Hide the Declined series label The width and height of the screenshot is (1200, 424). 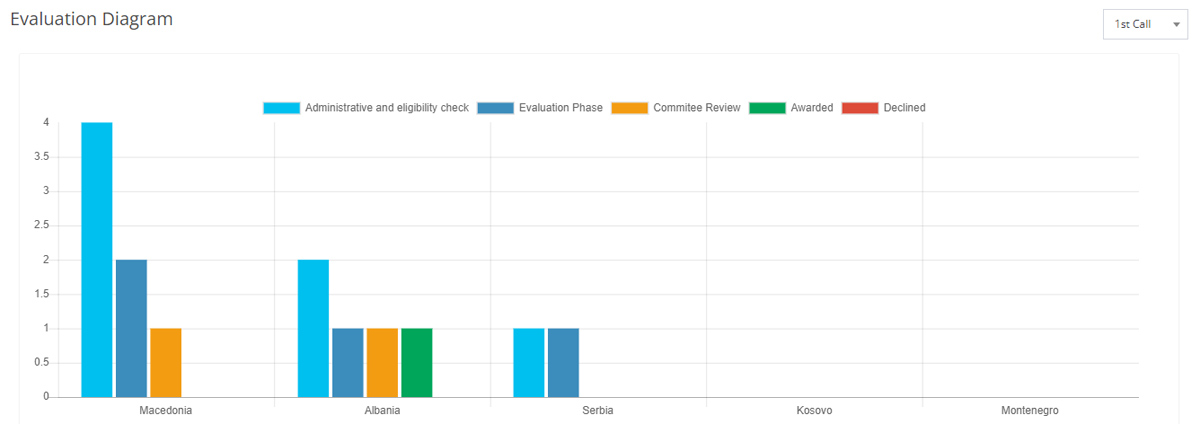(905, 108)
